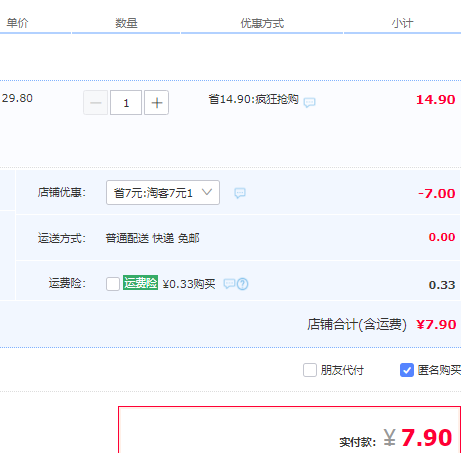The height and width of the screenshot is (453, 468).
Task: Click the 实付款 ¥7.90 total amount
Action: (418, 438)
